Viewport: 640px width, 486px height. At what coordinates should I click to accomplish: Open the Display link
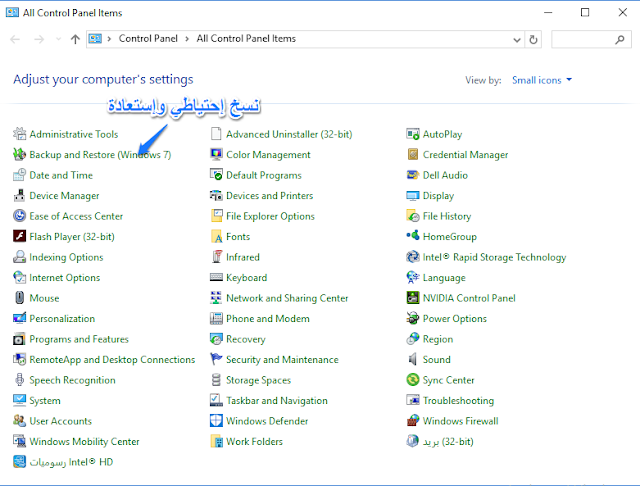[x=438, y=196]
